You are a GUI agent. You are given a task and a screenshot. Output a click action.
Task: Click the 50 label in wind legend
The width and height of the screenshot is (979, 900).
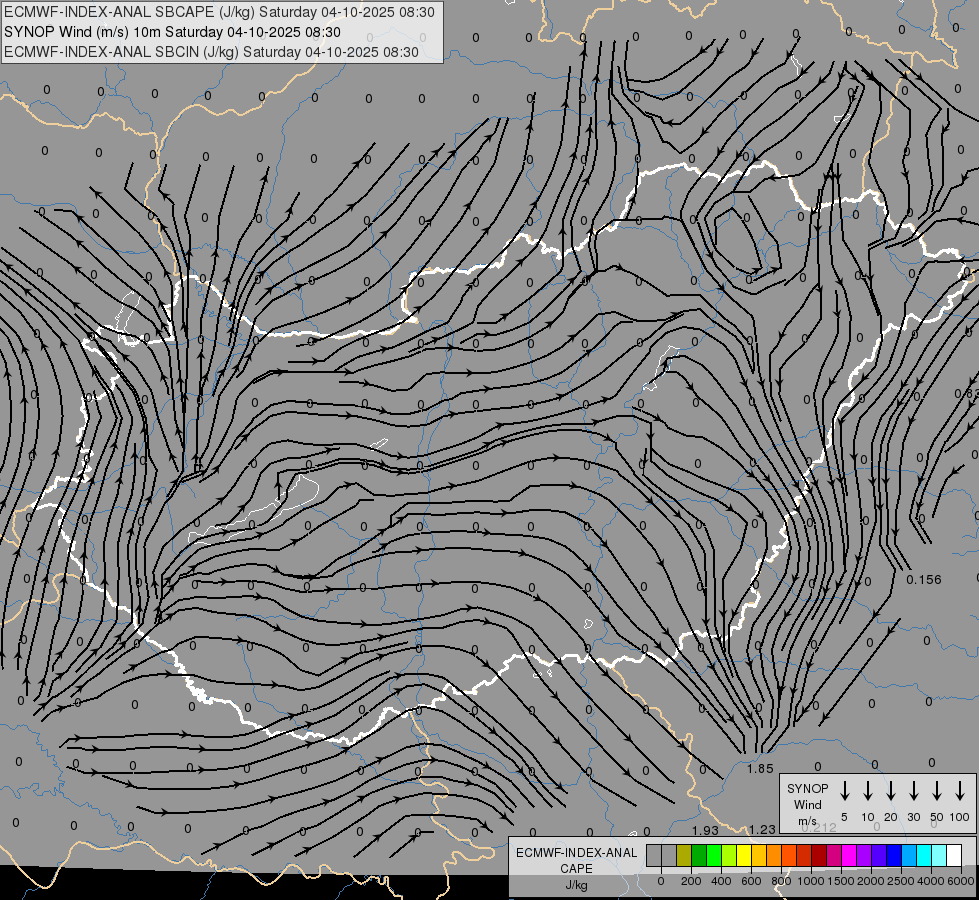coord(937,817)
